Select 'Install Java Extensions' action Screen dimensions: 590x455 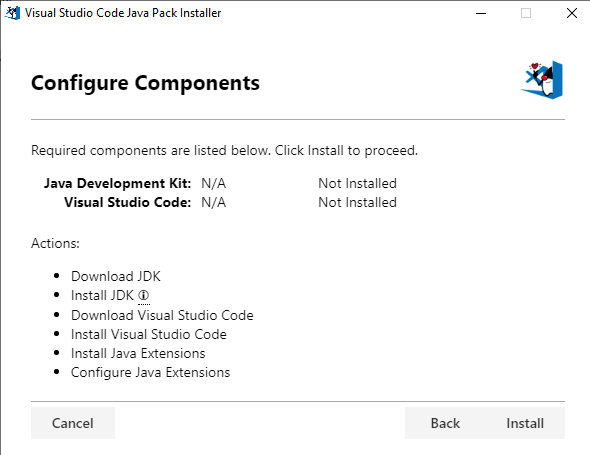click(138, 353)
